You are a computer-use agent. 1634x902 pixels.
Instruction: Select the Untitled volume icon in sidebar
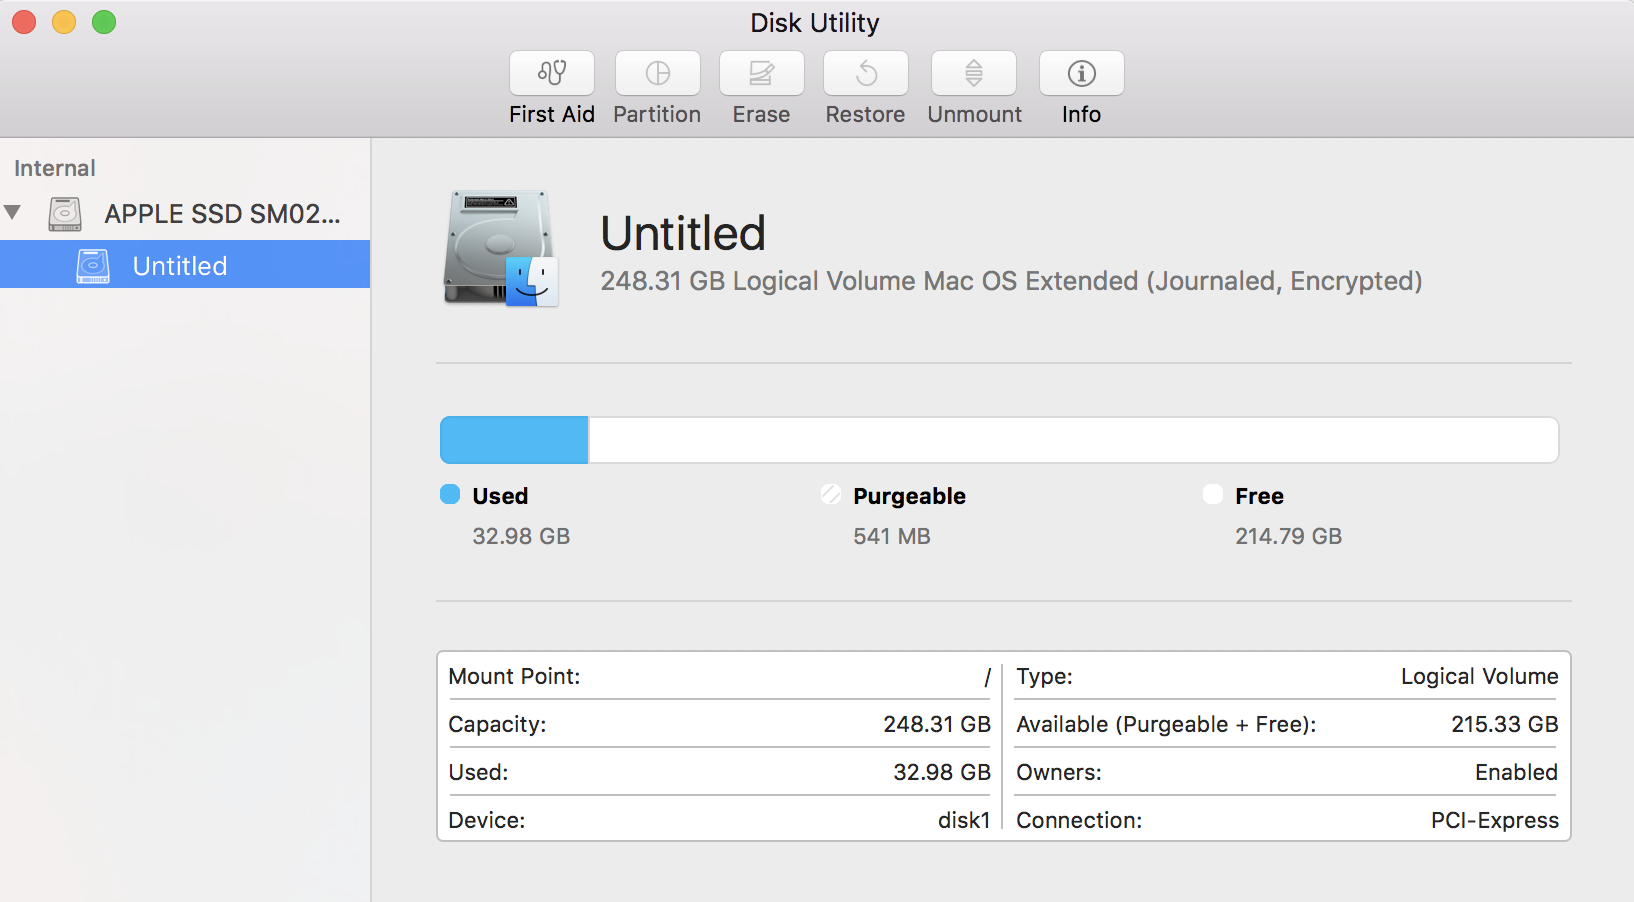(93, 266)
